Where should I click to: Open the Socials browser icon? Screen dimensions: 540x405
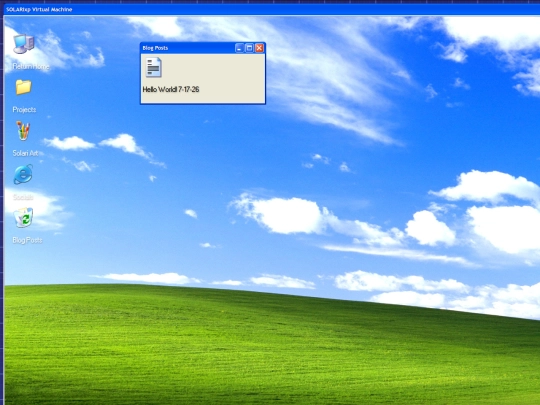[23, 174]
